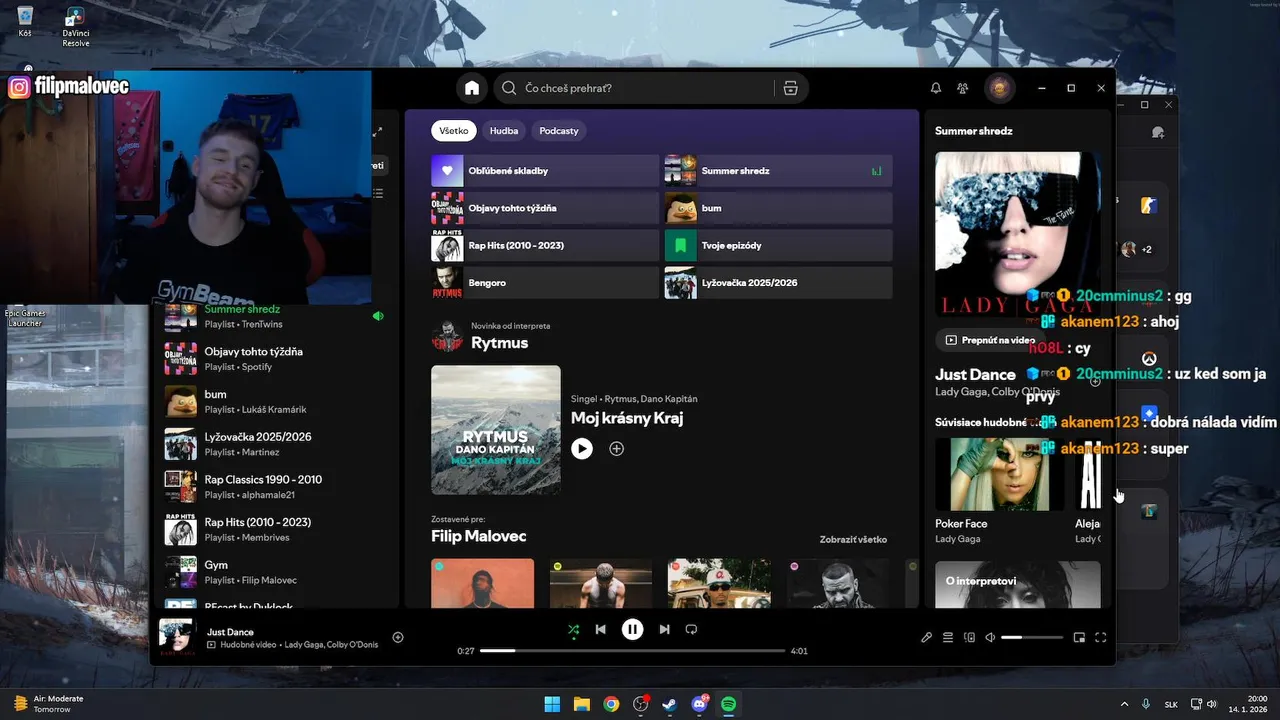Open DaVinci Resolve desktop shortcut
This screenshot has width=1280, height=720.
(x=75, y=27)
